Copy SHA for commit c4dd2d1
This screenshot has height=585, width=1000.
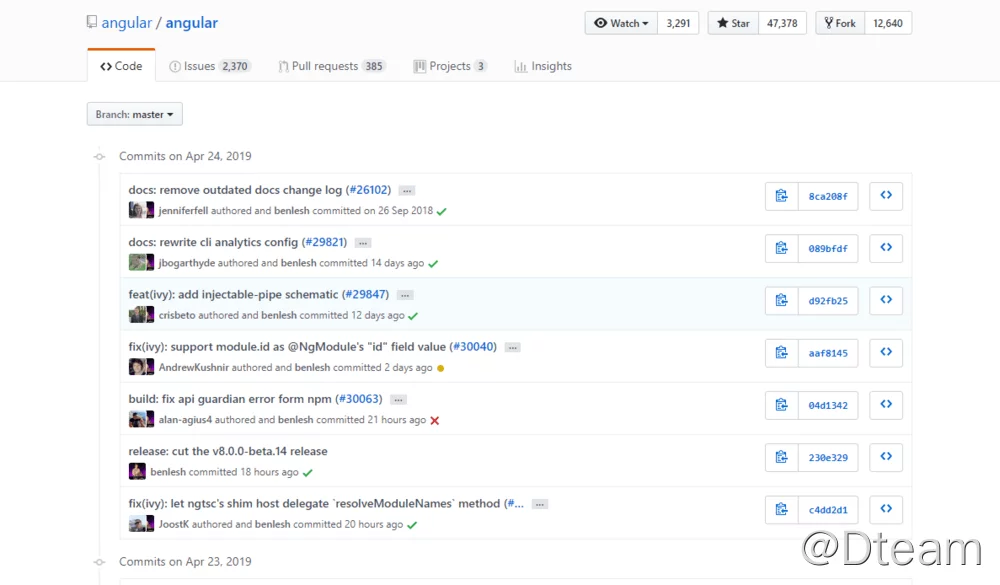781,510
